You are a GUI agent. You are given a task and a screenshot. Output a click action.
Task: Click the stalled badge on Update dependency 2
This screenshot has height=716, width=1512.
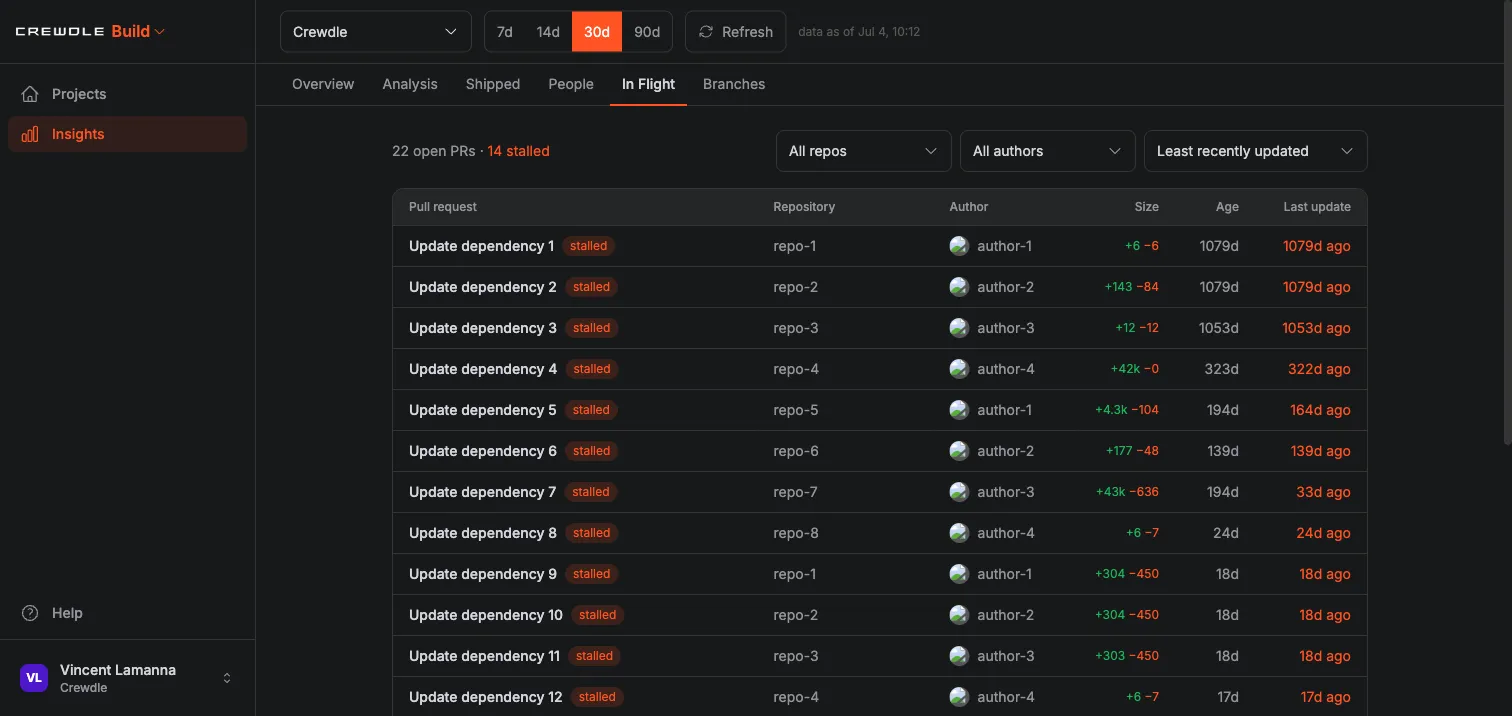tap(591, 287)
